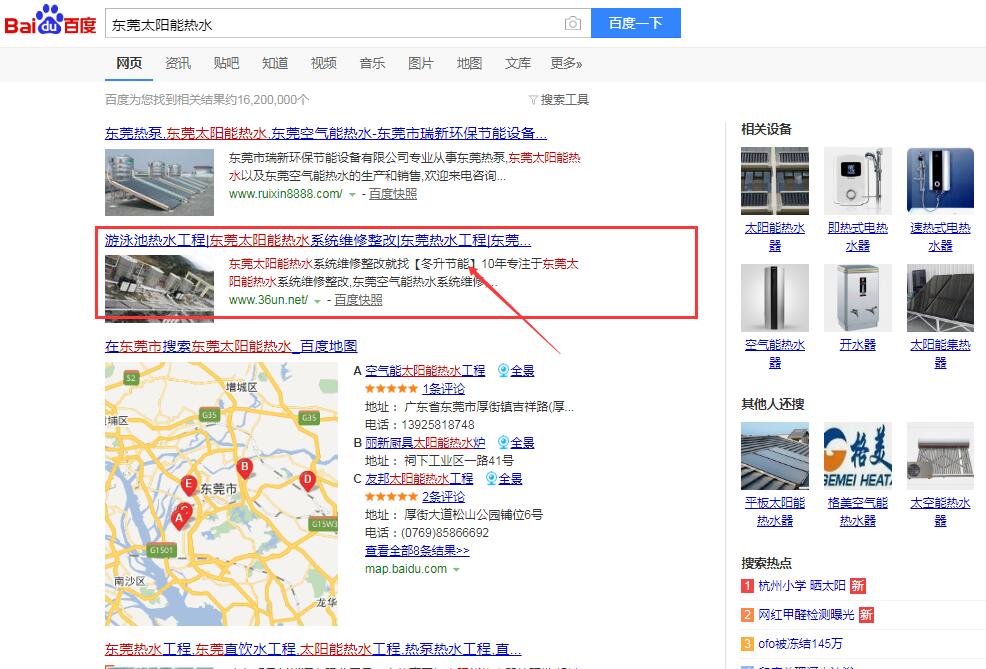
Task: Open the 更多 more categories menu
Action: point(566,63)
